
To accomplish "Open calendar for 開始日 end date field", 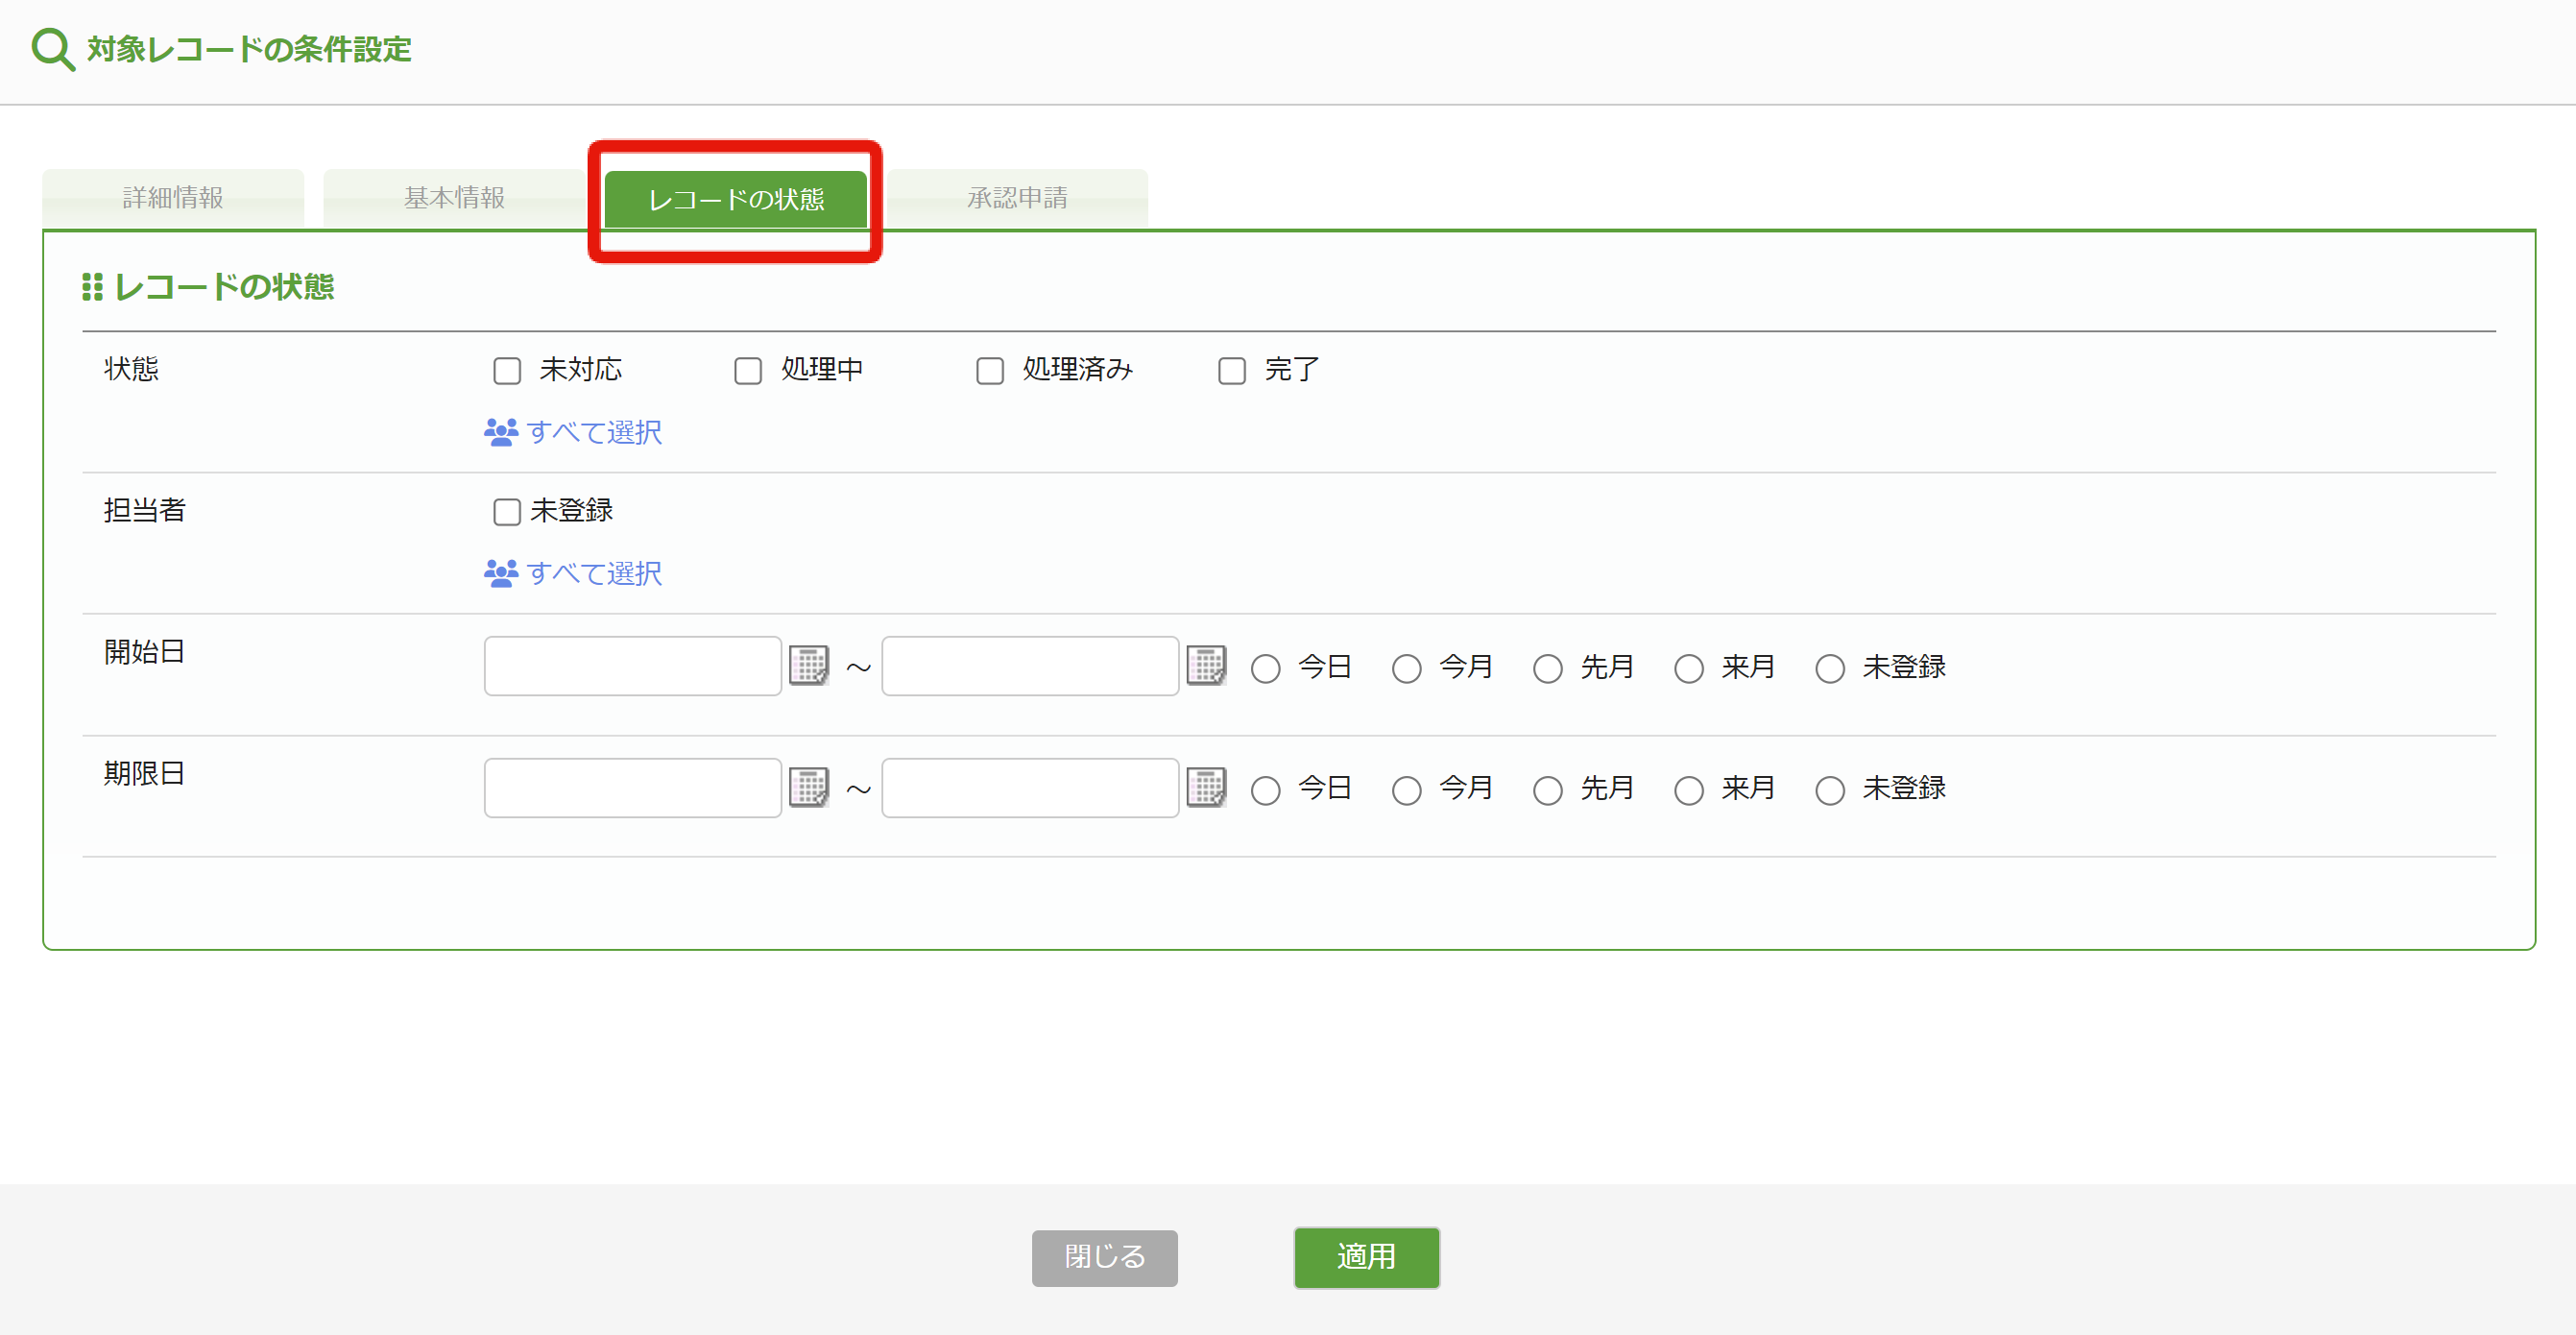I will [x=1206, y=666].
